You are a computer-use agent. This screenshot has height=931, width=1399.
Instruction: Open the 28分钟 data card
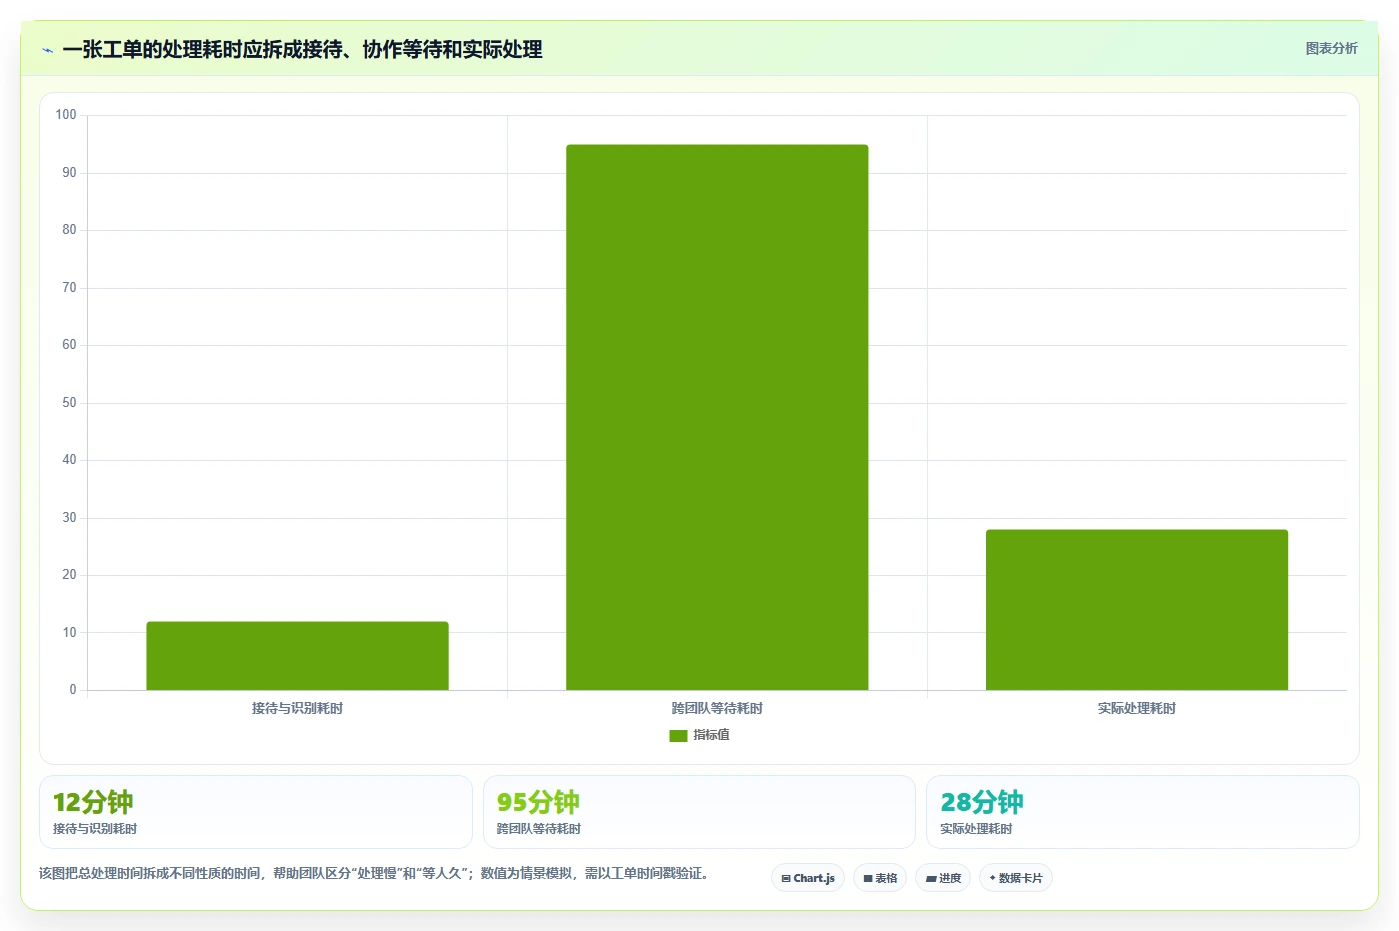(x=1142, y=812)
